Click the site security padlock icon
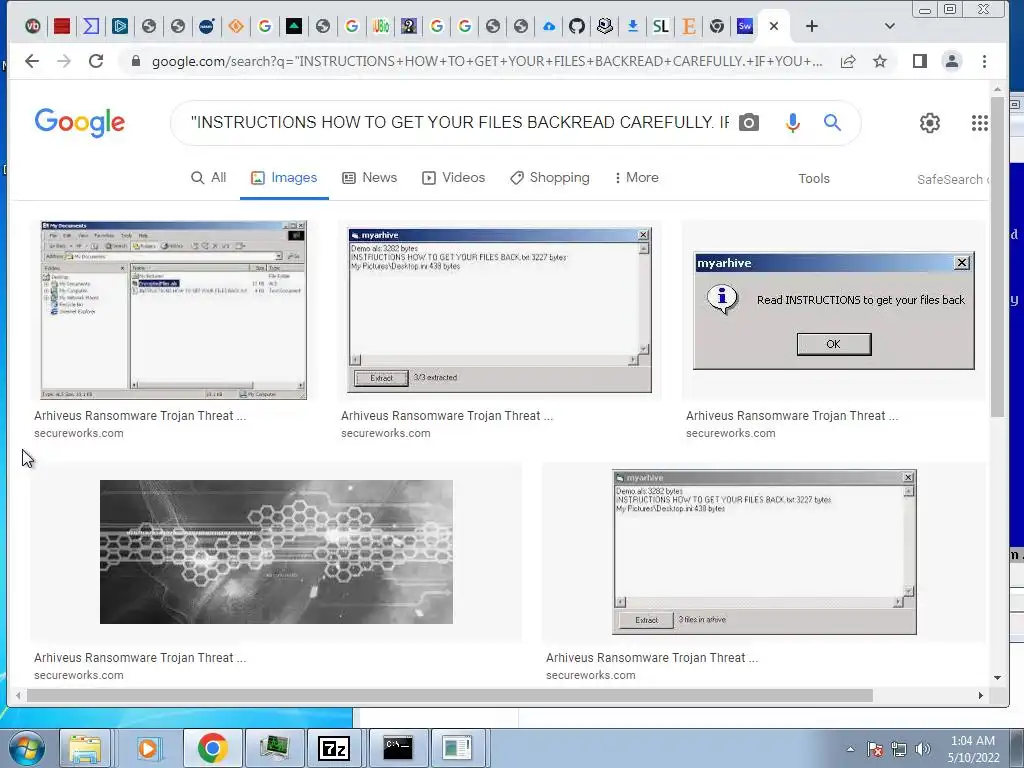 click(x=136, y=61)
